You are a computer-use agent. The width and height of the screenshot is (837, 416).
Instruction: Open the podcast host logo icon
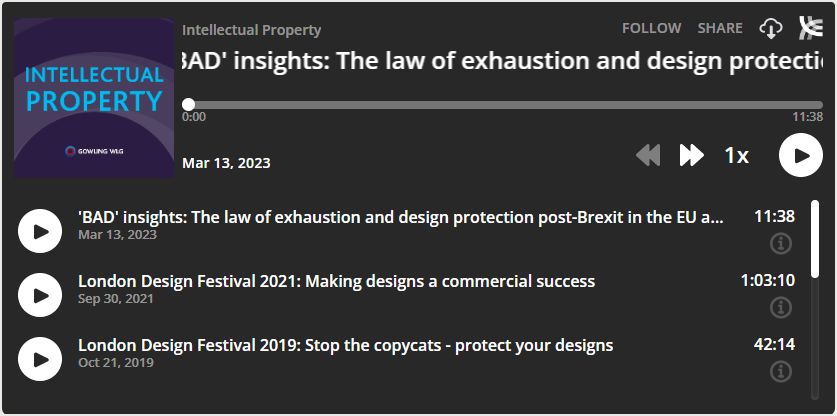(x=811, y=28)
